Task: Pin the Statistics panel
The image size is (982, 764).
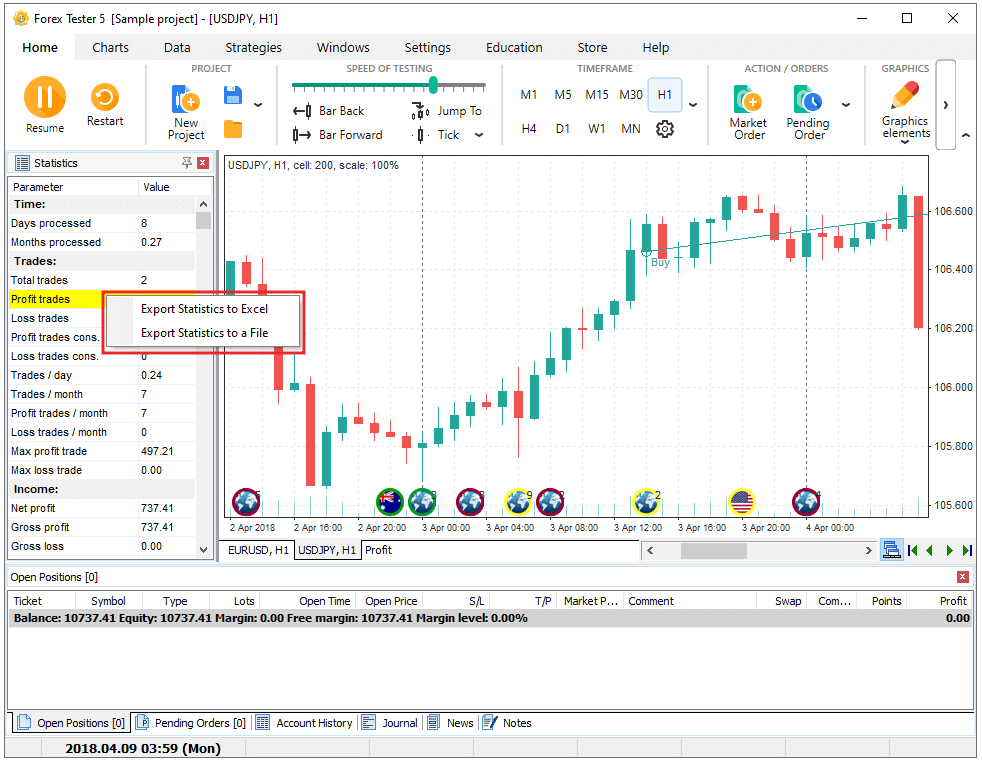Action: coord(186,163)
